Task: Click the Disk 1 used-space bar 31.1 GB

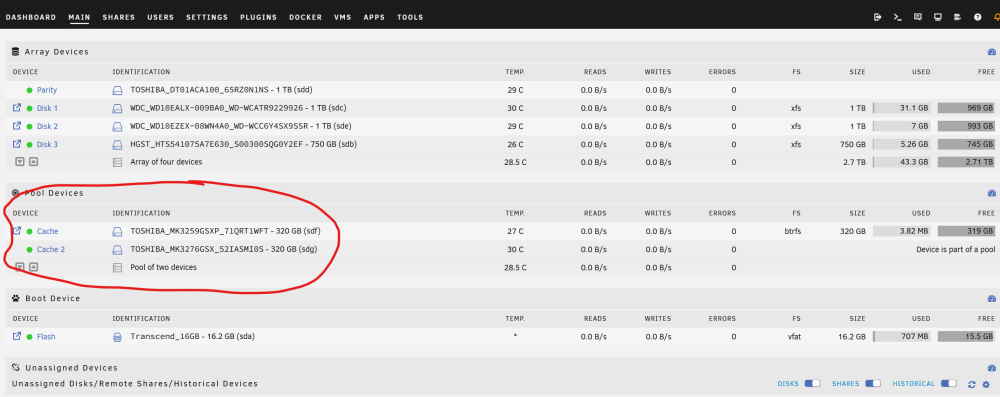Action: coord(902,108)
